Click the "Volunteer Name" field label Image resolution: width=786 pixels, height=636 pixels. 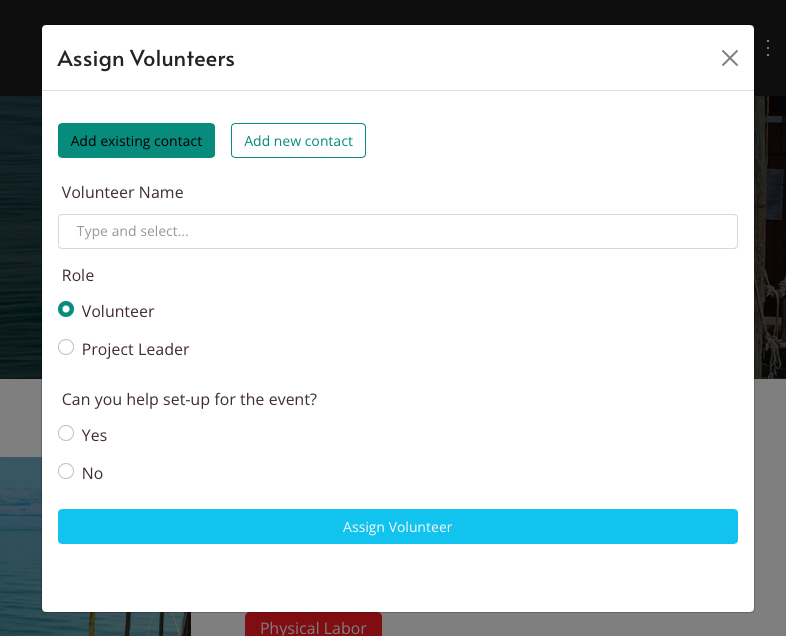[x=122, y=192]
